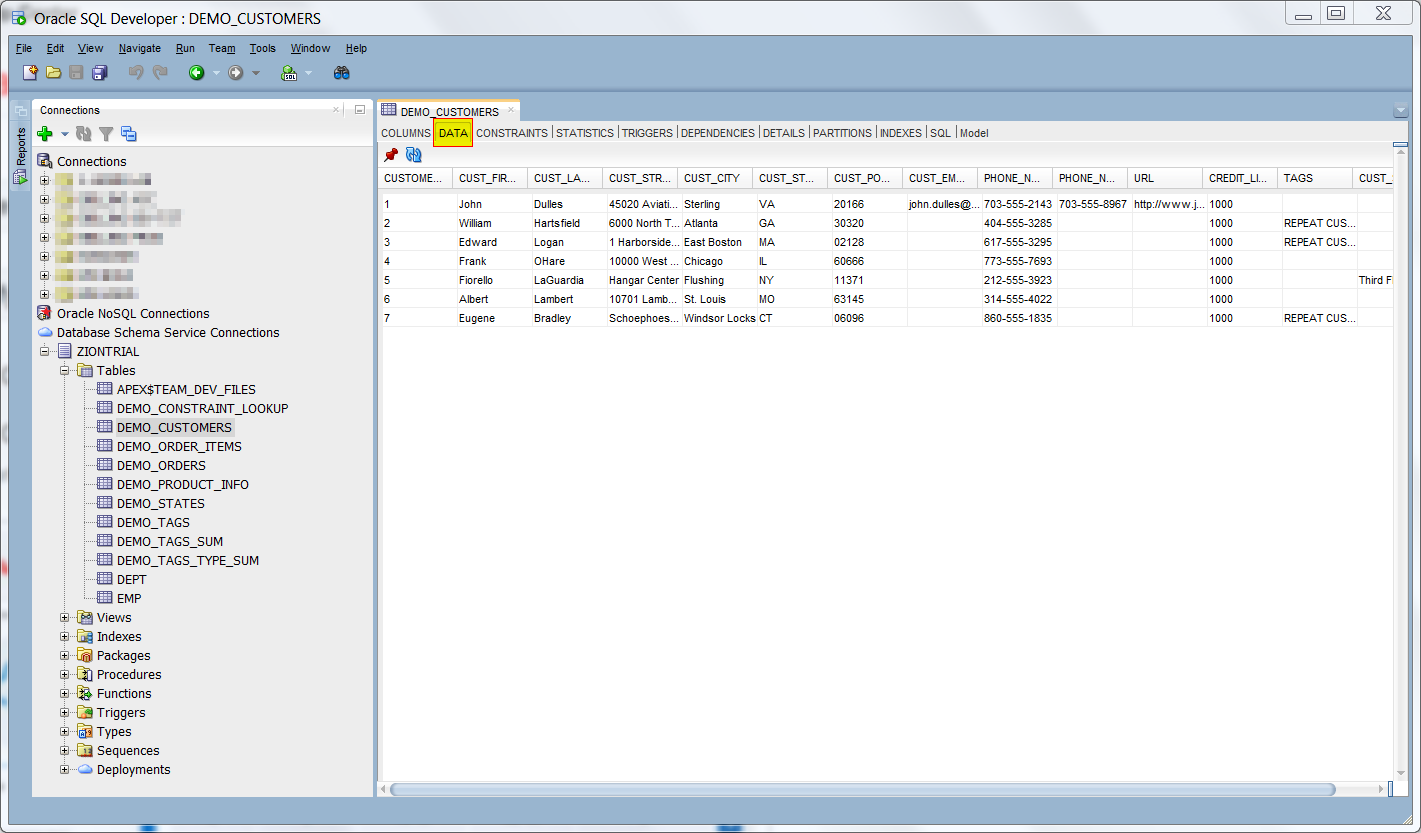This screenshot has width=1421, height=833.
Task: Open a SQL Worksheet from the toolbar
Action: [x=289, y=73]
